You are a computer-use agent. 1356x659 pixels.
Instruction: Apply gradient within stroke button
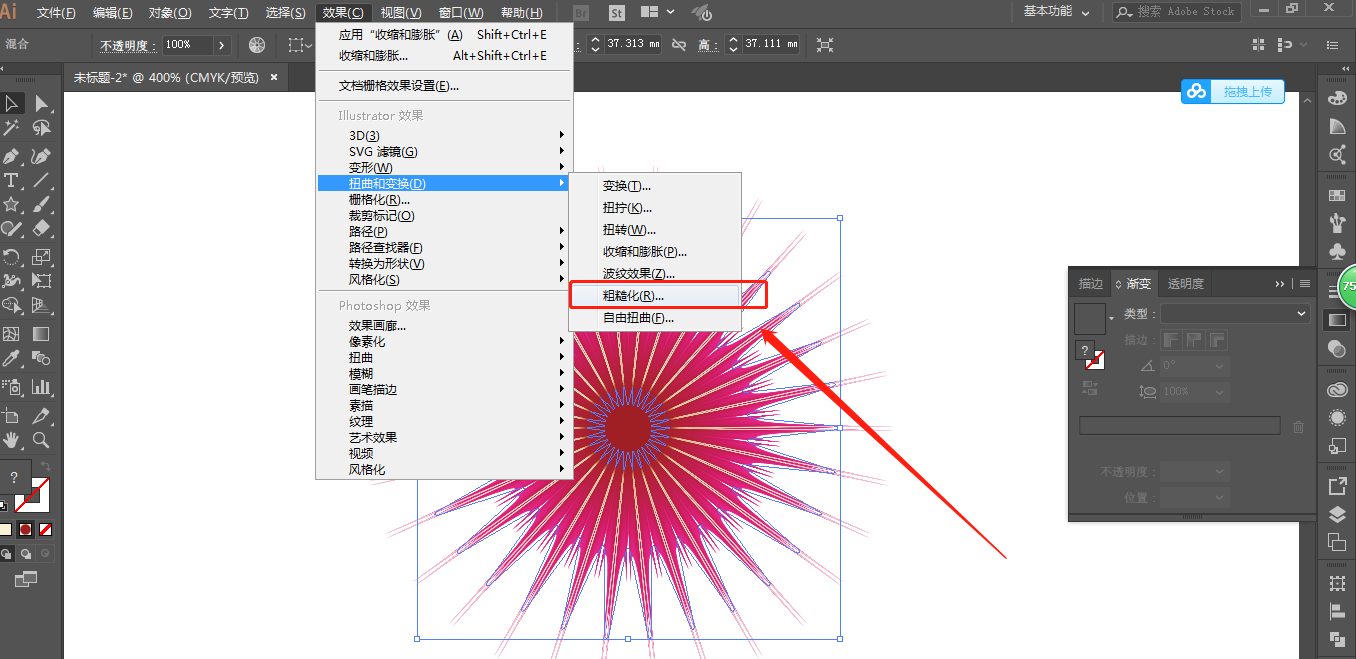[1171, 340]
